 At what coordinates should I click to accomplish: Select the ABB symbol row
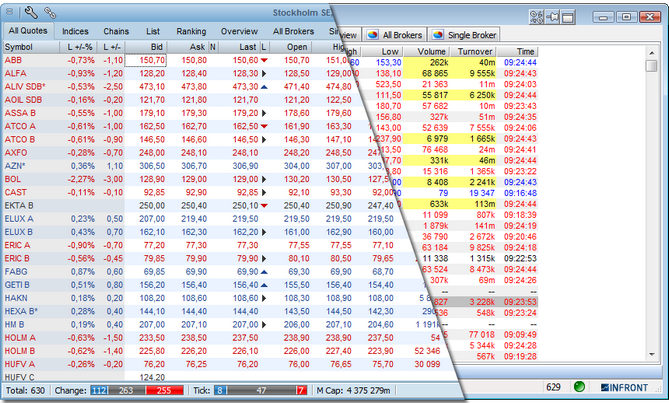coord(13,60)
